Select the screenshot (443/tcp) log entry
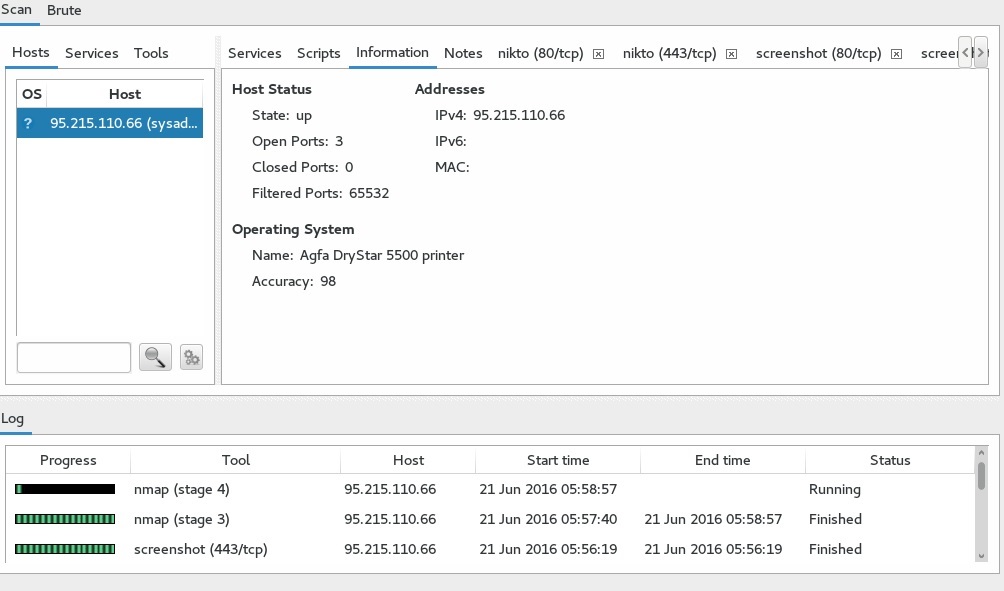This screenshot has width=1004, height=591. click(x=490, y=549)
